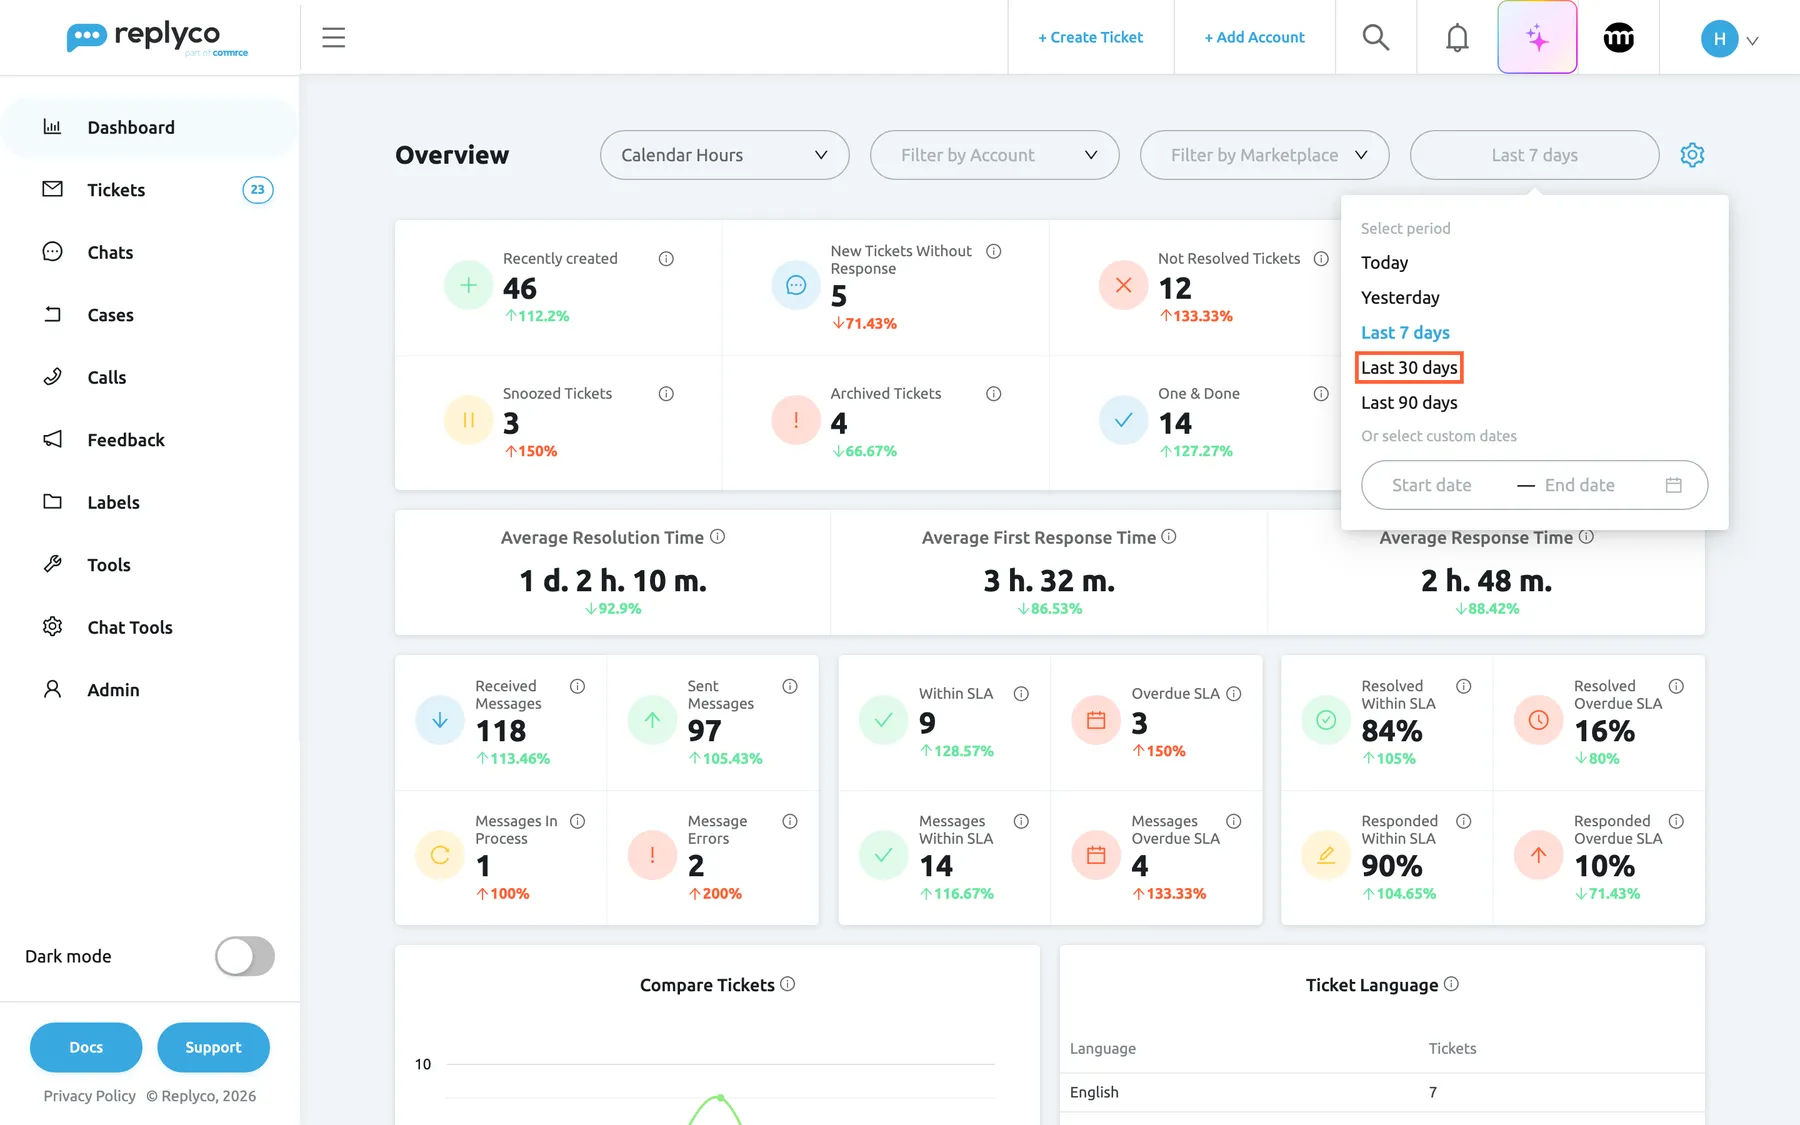
Task: Open Chat Tools in the sidebar
Action: pos(150,627)
